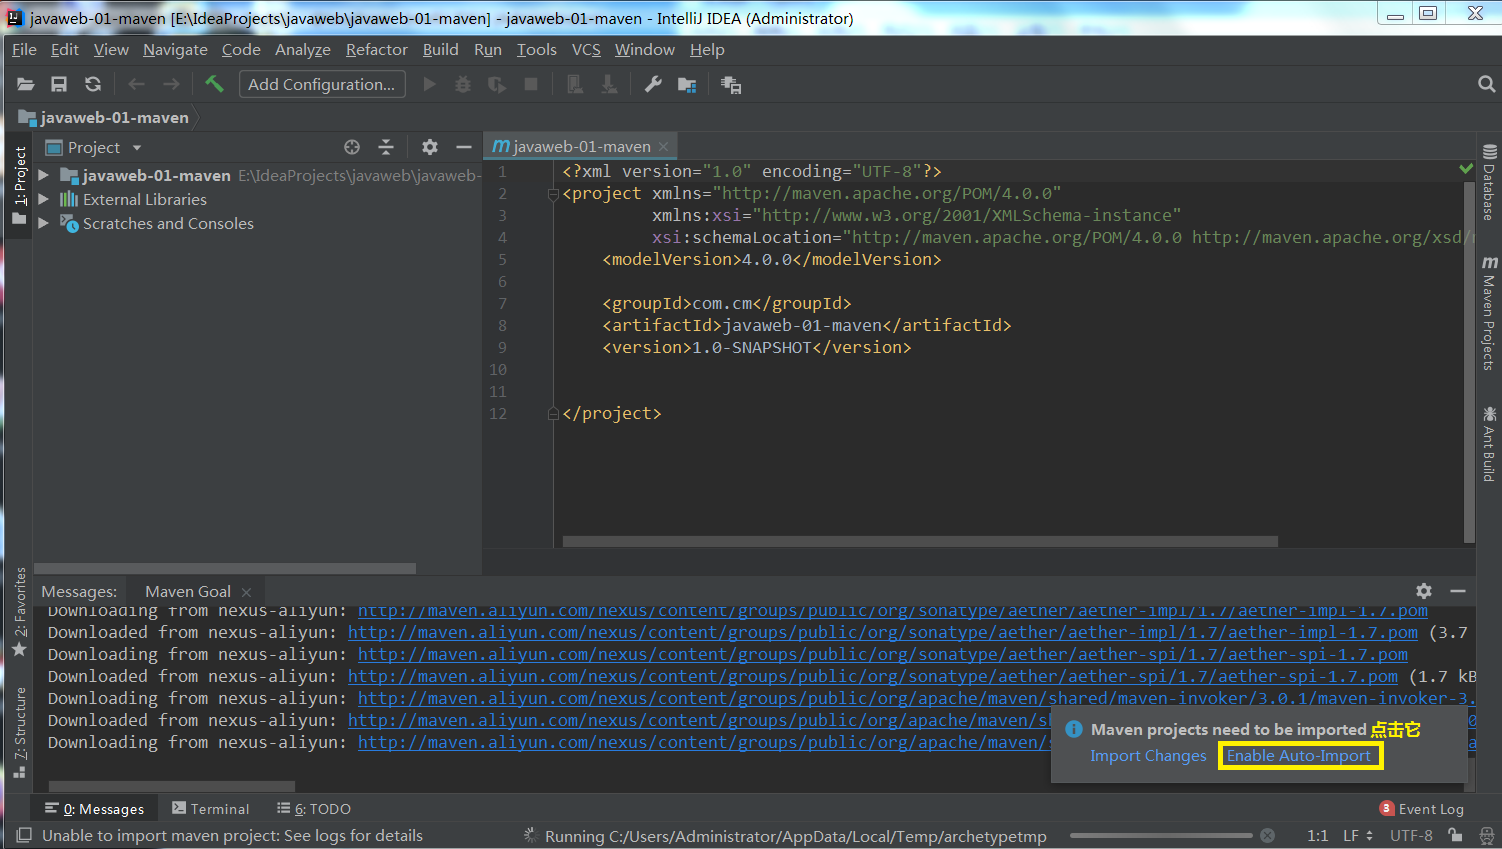Image resolution: width=1502 pixels, height=849 pixels.
Task: Expand Scratches and Consoles tree node
Action: [x=43, y=223]
